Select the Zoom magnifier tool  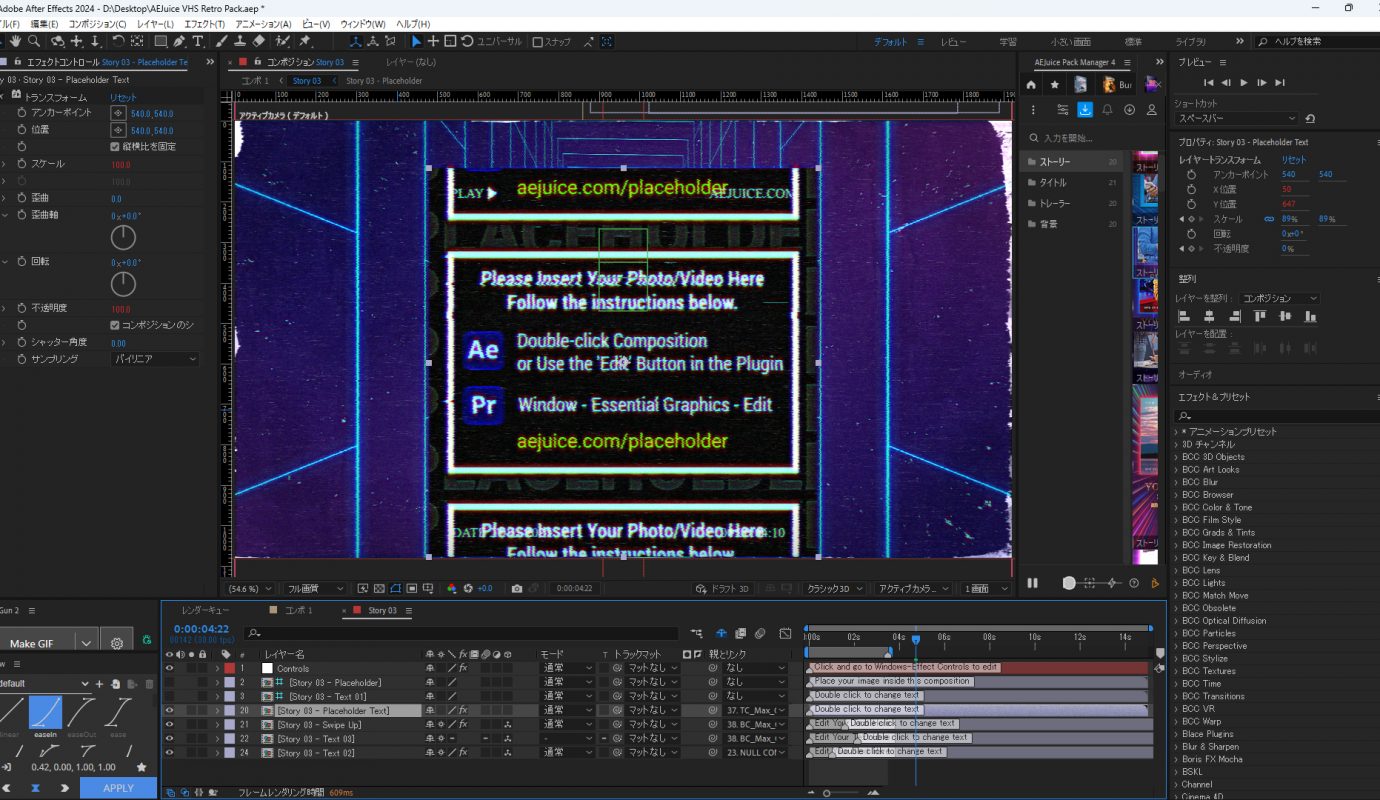(34, 41)
